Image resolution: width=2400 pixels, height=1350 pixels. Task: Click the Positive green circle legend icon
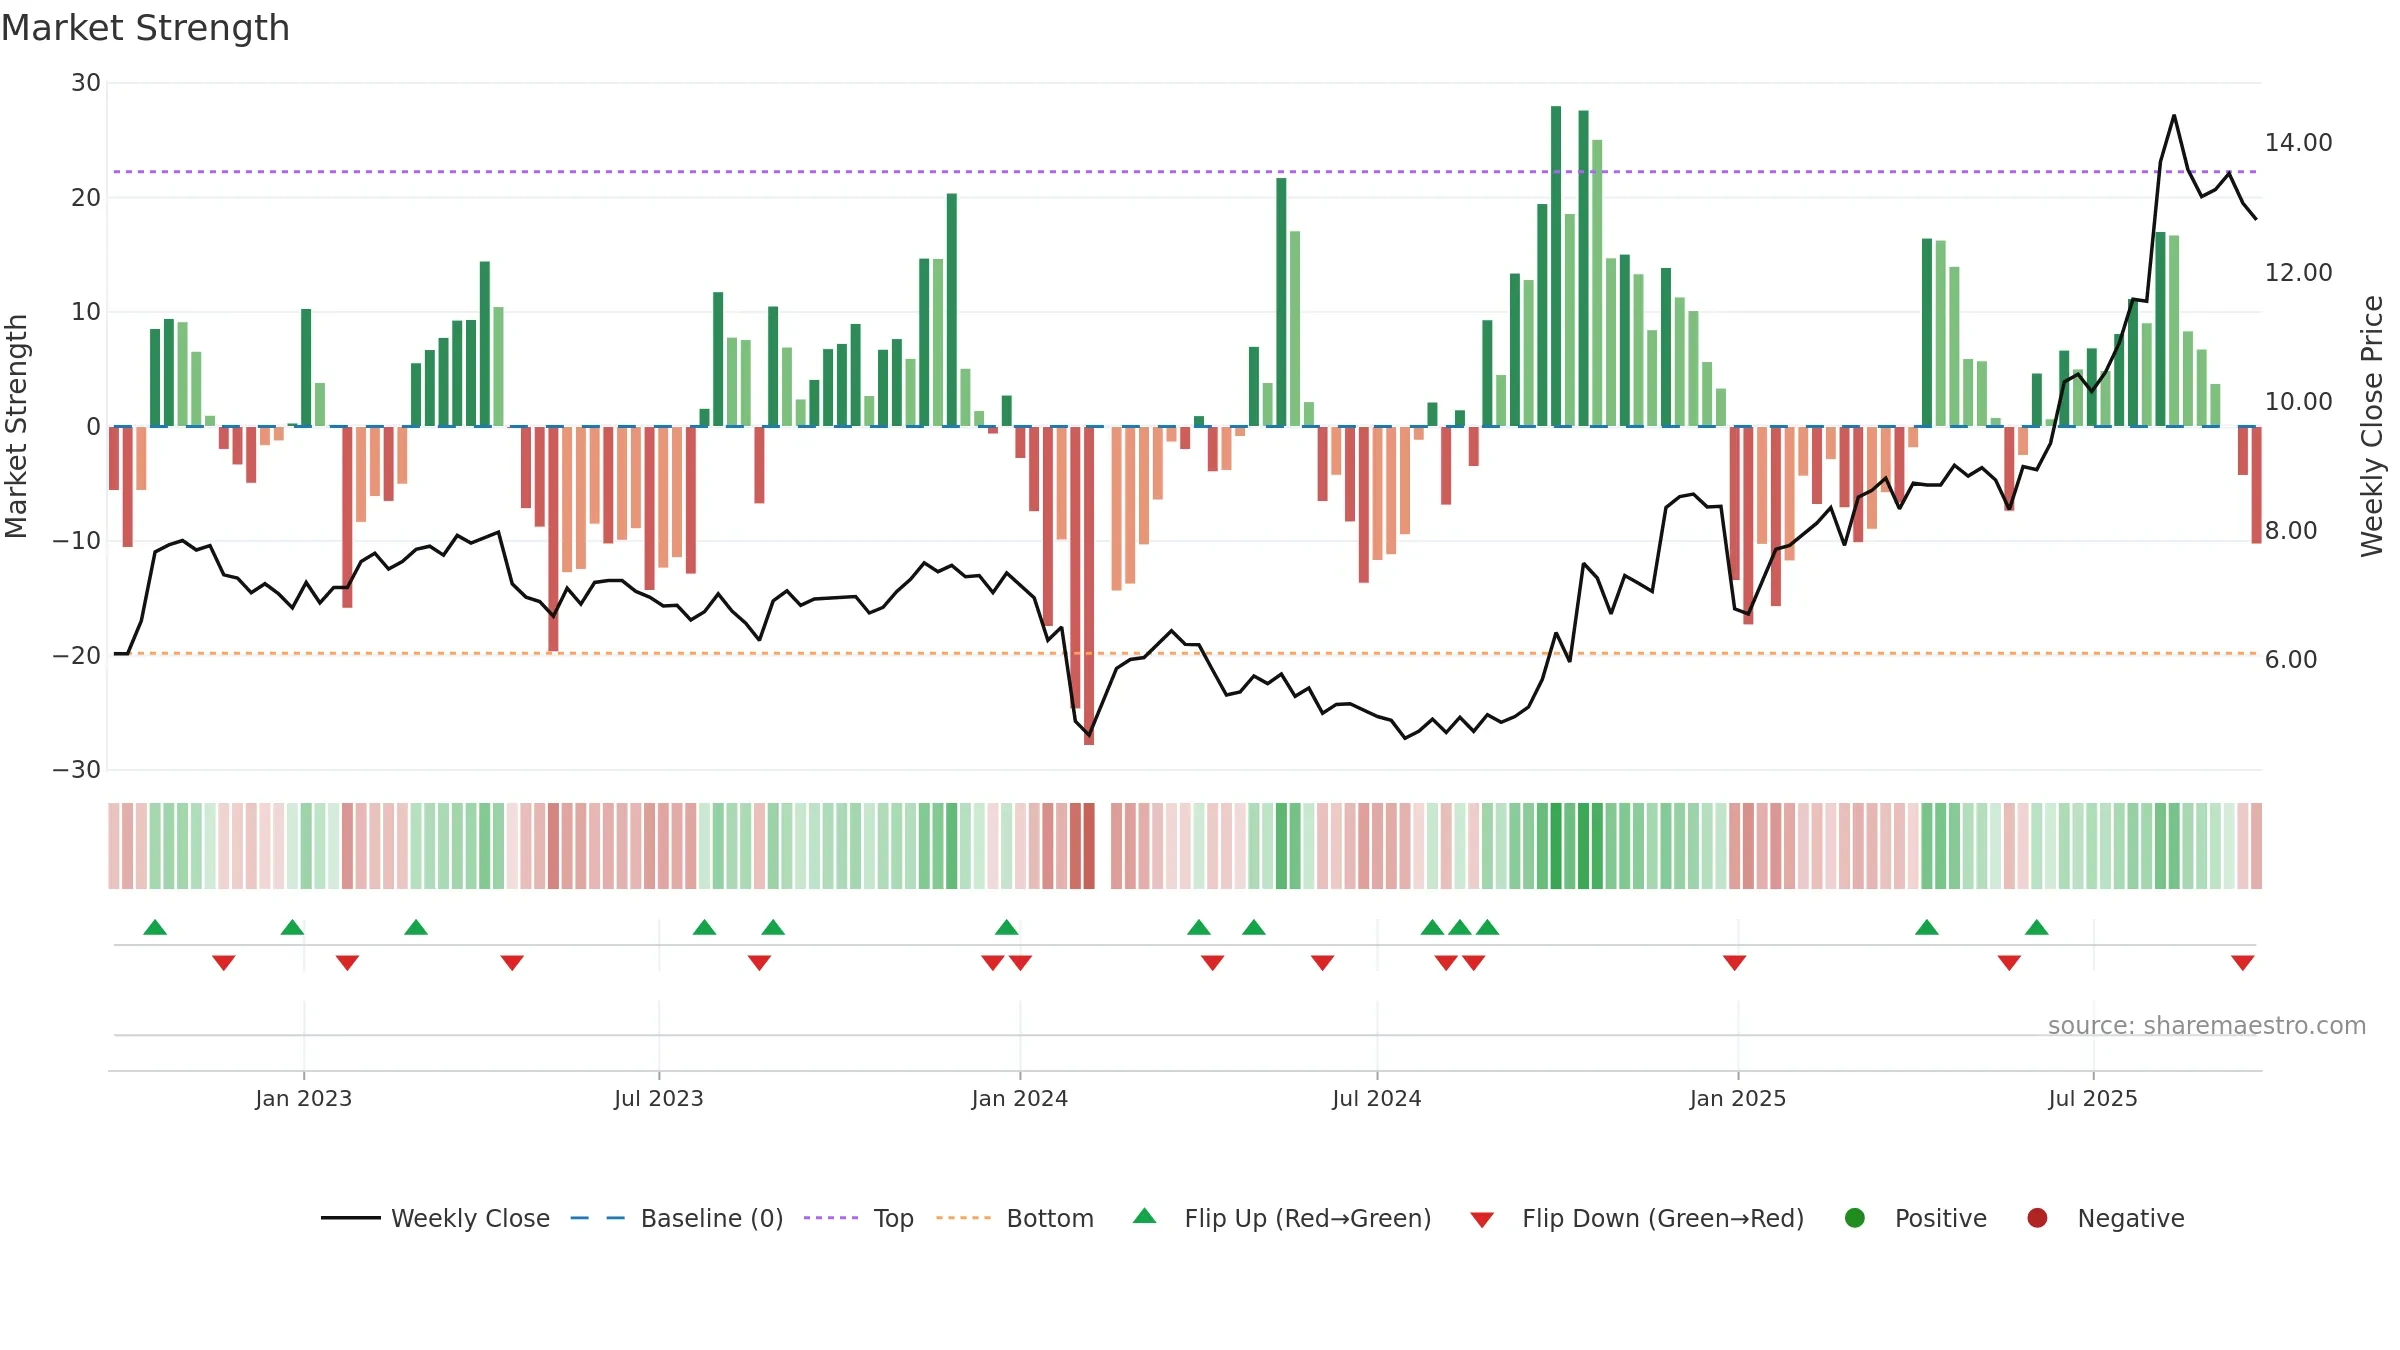[x=1855, y=1218]
